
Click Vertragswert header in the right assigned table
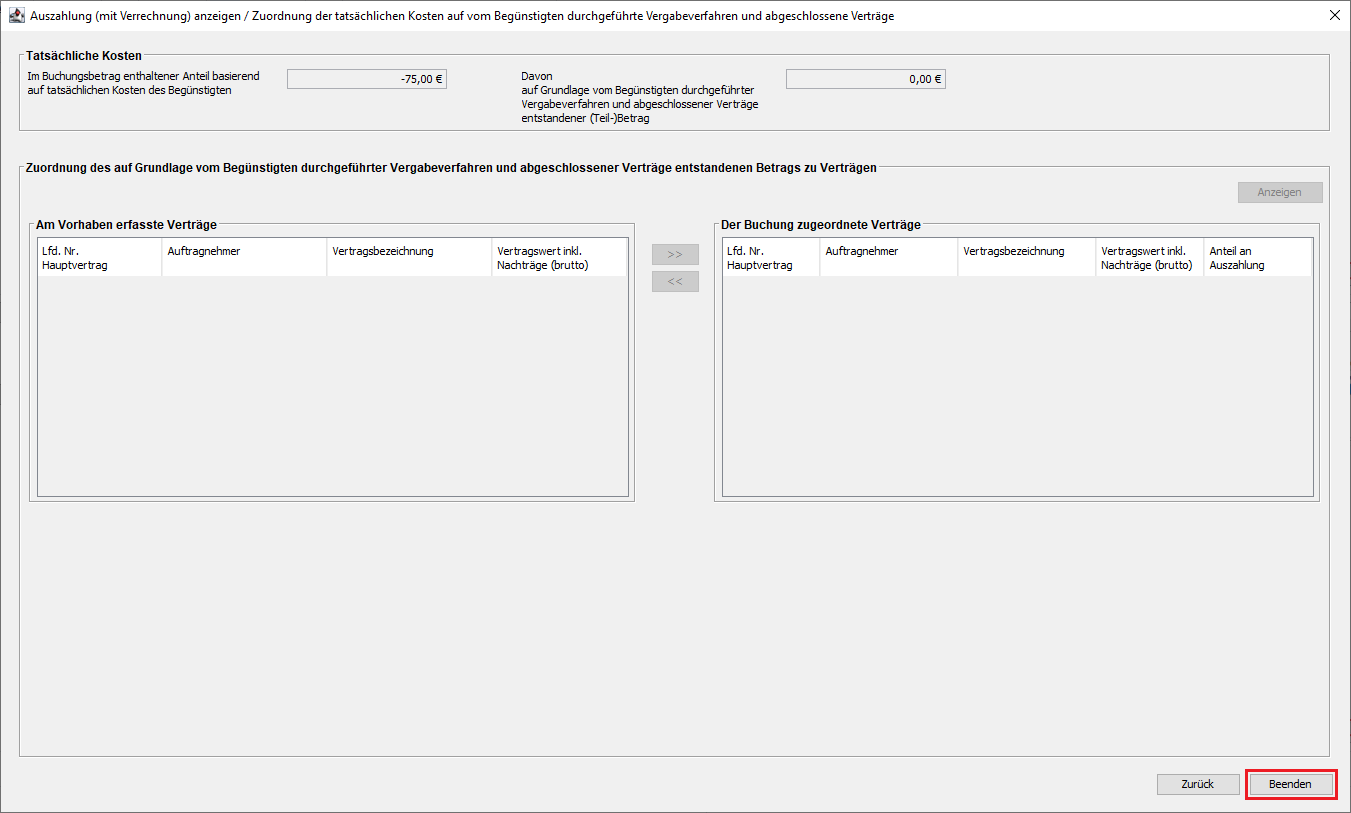[1149, 258]
